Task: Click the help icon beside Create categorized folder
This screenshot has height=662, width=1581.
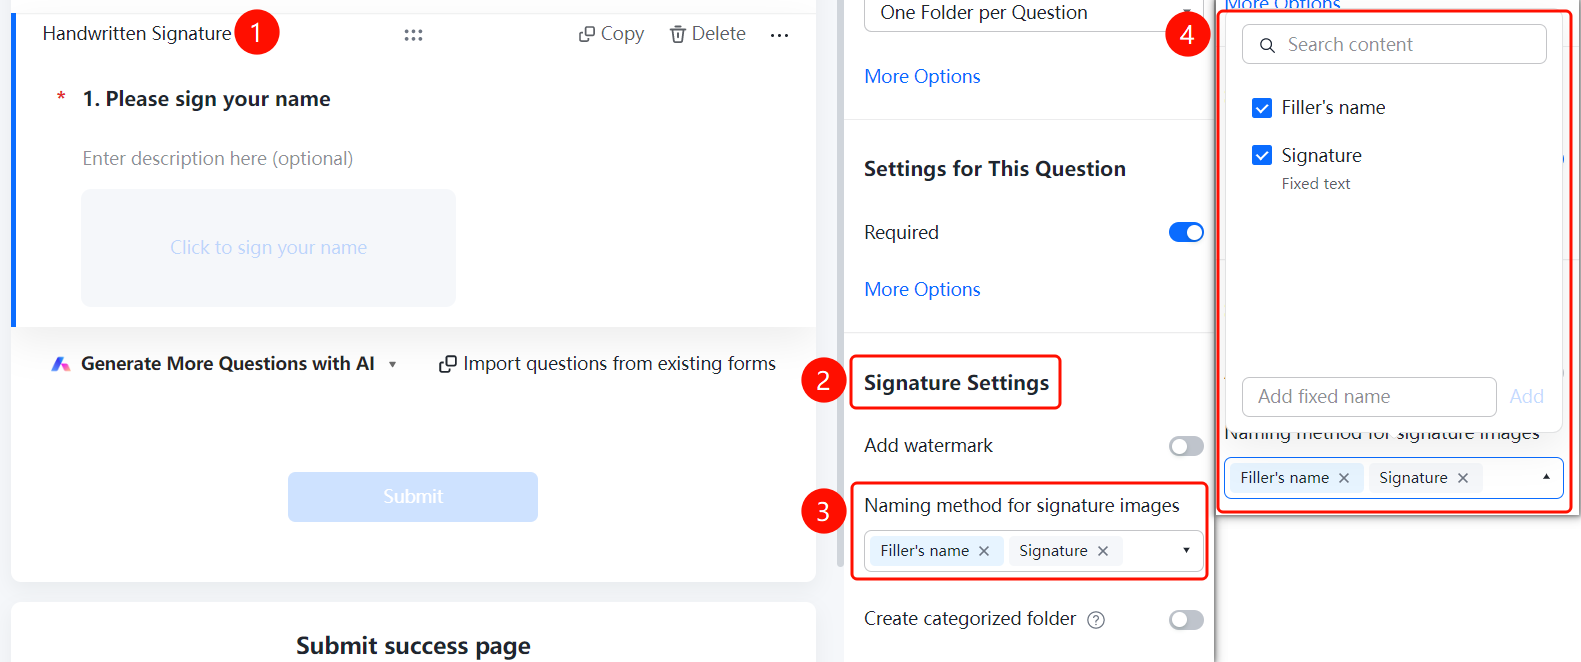Action: 1096,620
